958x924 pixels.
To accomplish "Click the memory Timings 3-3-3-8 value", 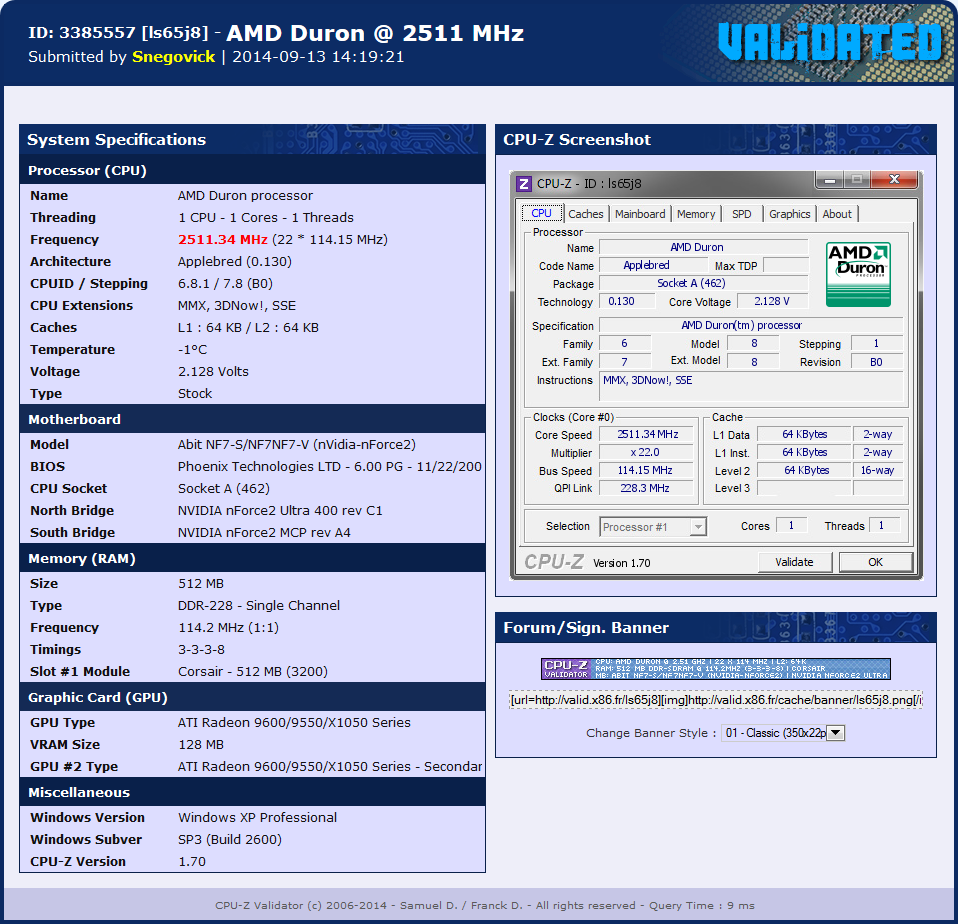I will (201, 650).
